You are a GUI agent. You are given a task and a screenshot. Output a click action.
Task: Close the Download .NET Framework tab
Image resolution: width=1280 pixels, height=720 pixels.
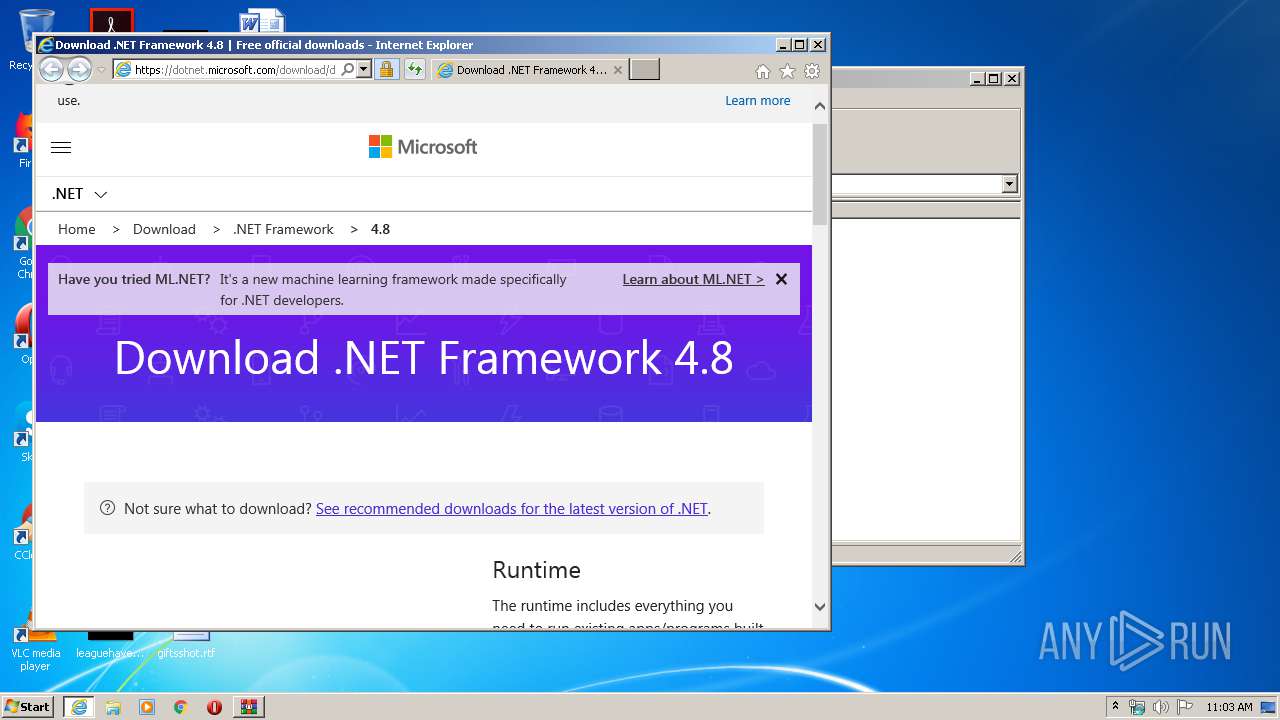click(x=617, y=70)
